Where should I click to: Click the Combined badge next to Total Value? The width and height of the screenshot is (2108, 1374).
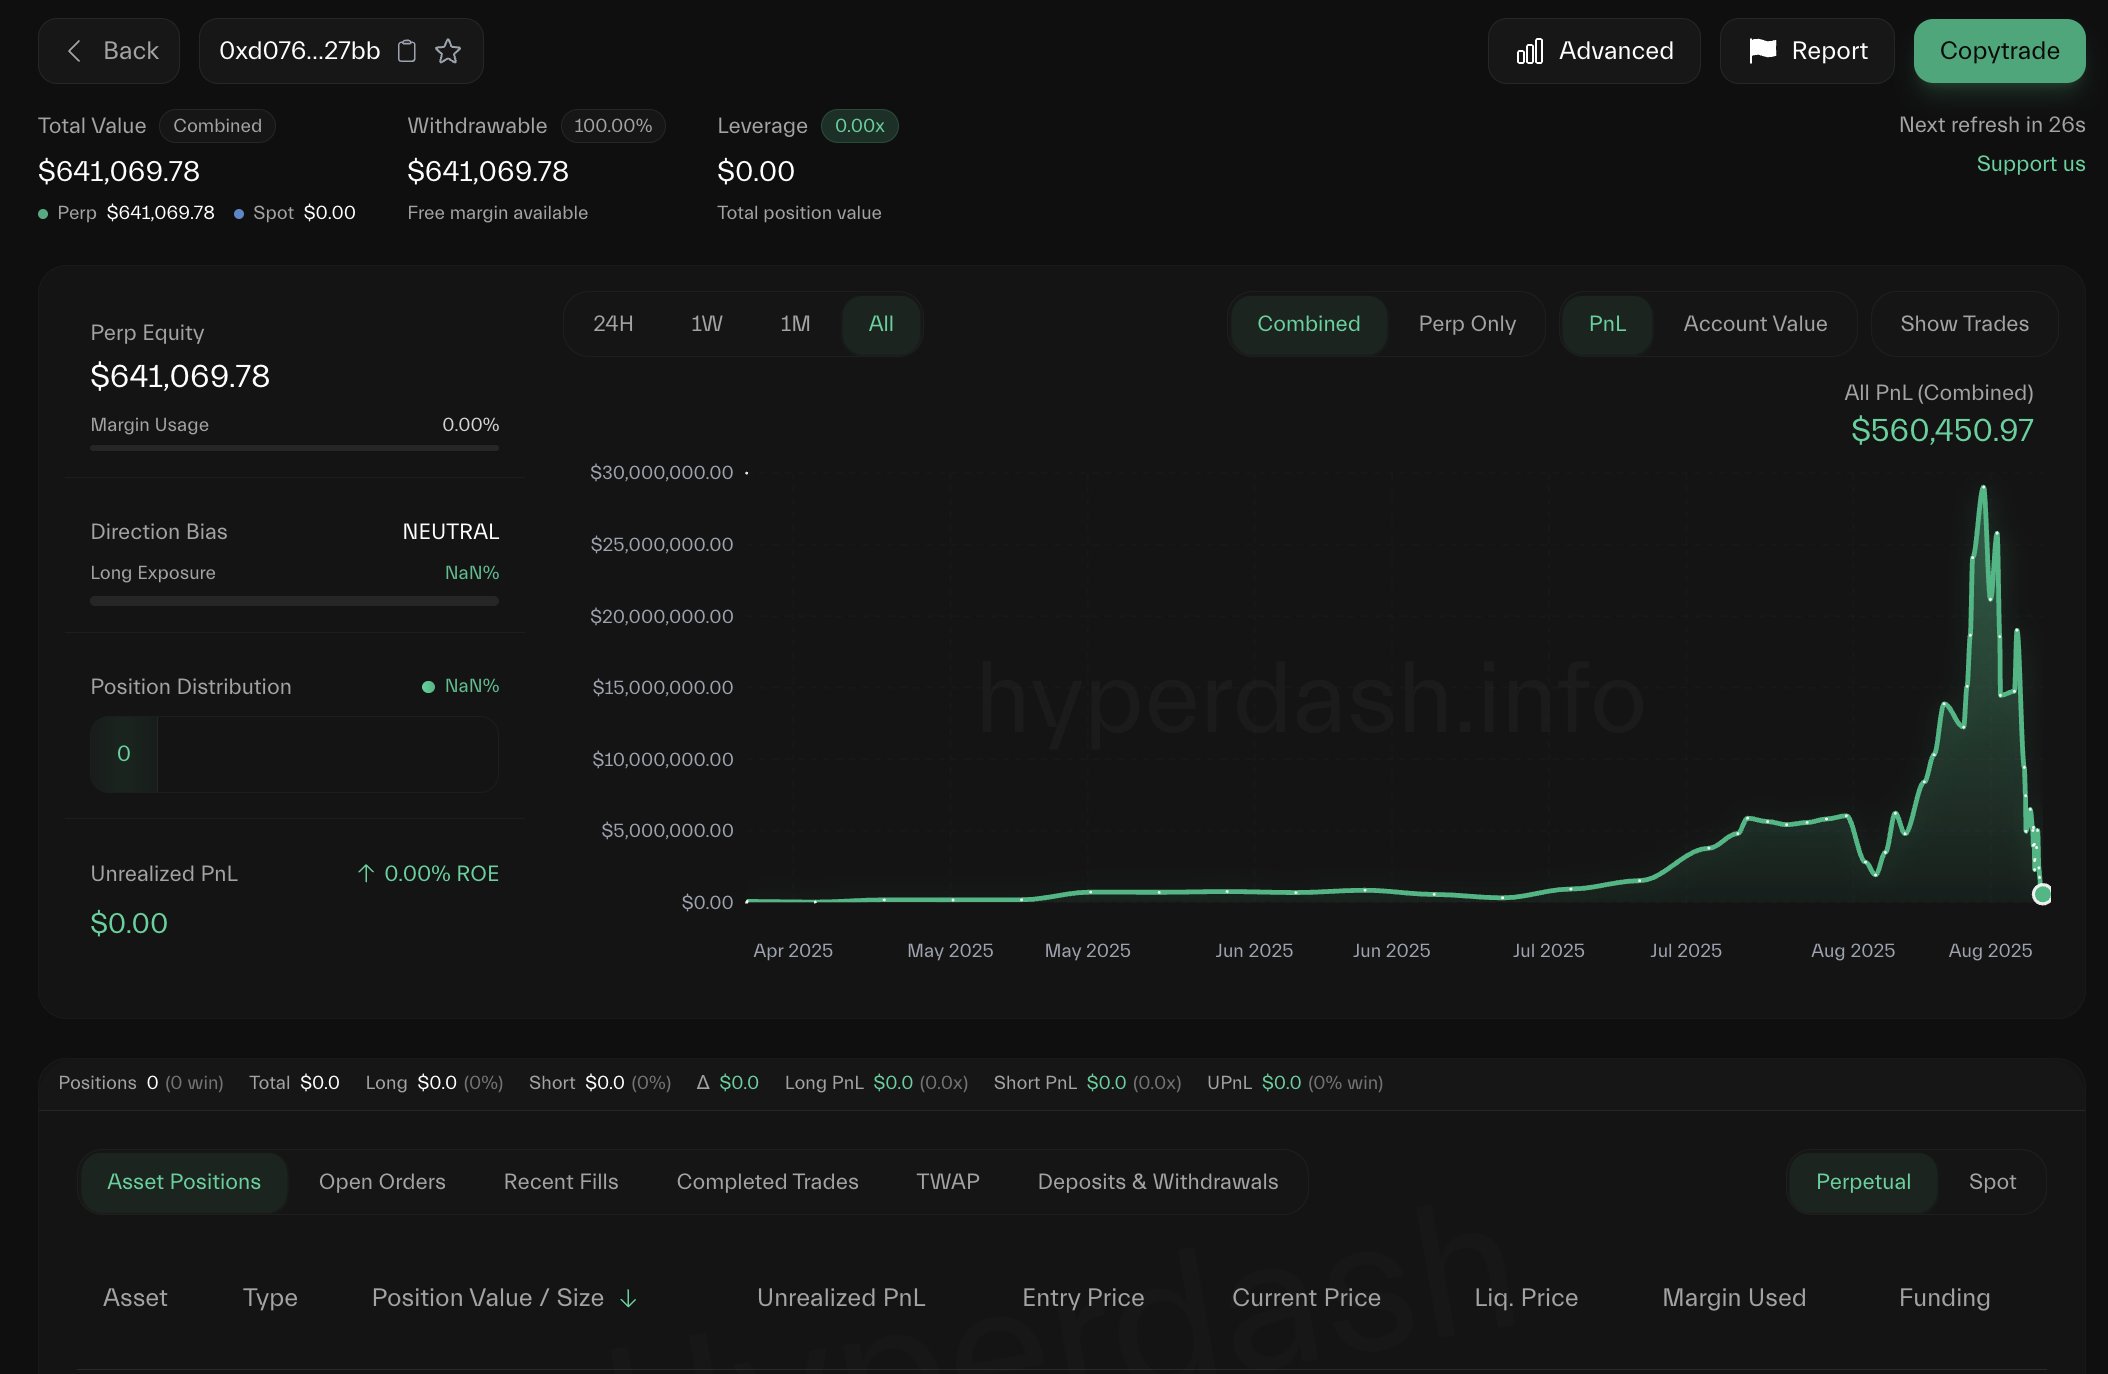(x=217, y=126)
